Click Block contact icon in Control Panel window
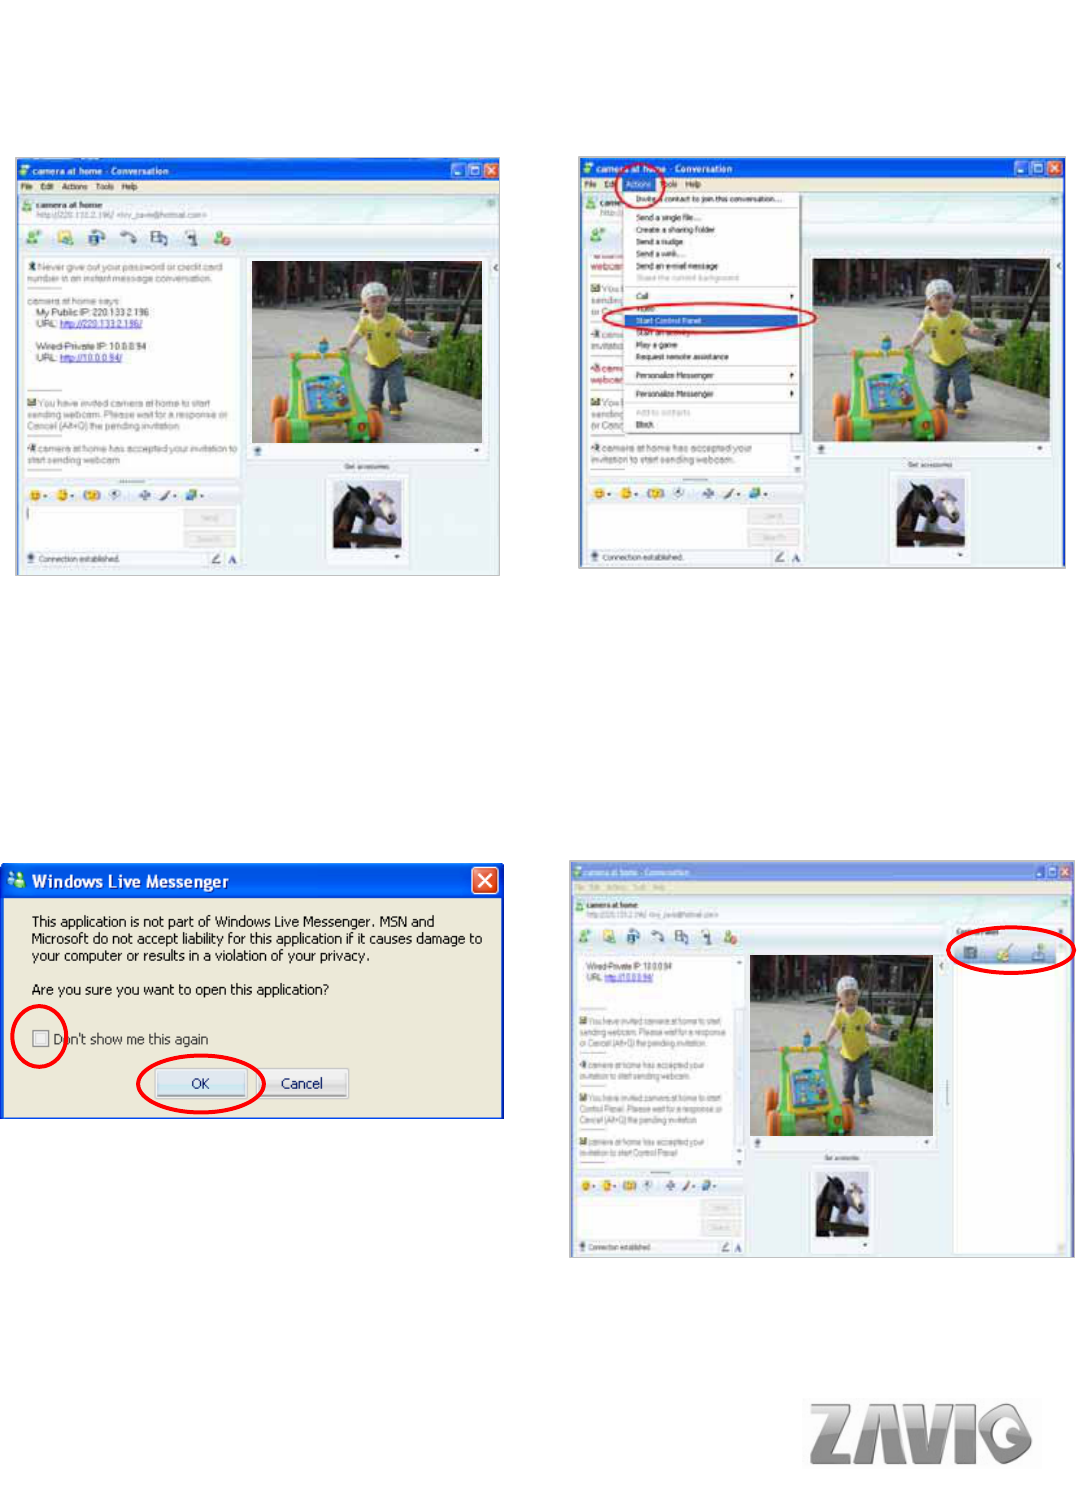The height and width of the screenshot is (1489, 1077). point(730,937)
